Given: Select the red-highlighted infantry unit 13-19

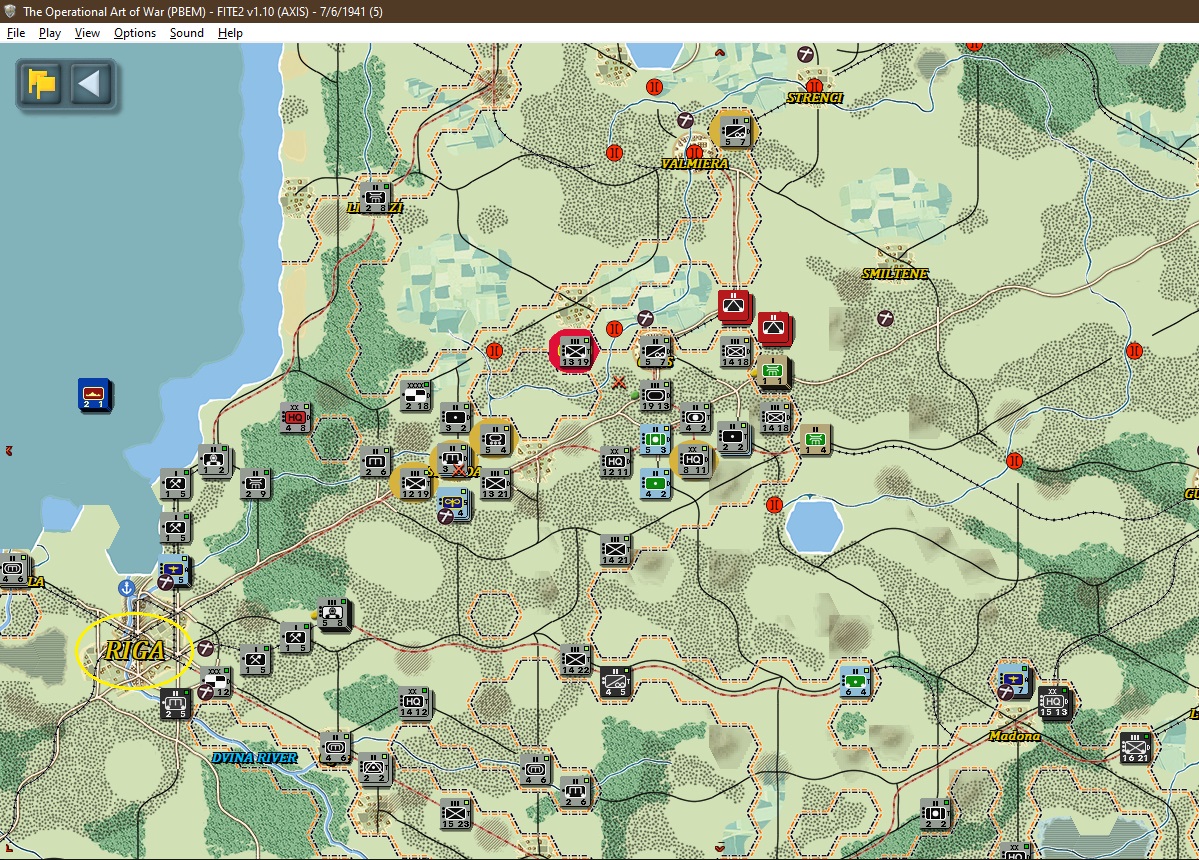Looking at the screenshot, I should pos(574,352).
